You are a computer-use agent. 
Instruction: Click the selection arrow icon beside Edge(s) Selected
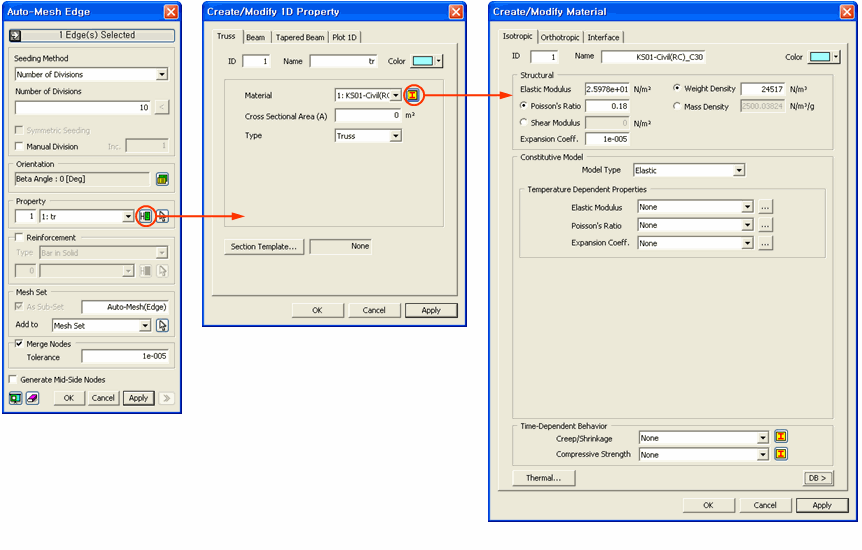(x=16, y=35)
